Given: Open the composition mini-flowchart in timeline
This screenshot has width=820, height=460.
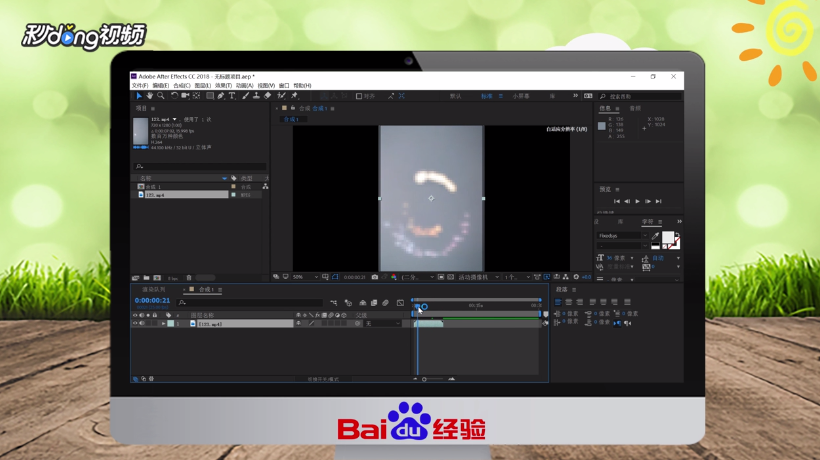Looking at the screenshot, I should click(x=334, y=303).
